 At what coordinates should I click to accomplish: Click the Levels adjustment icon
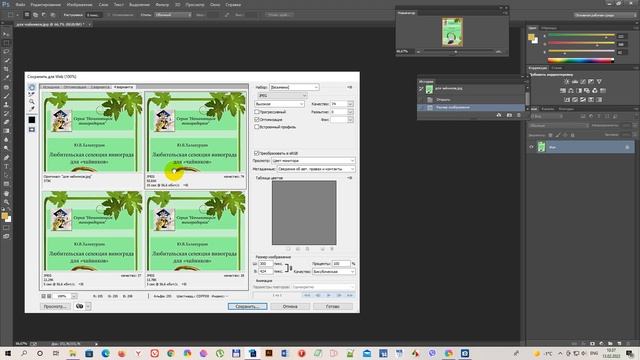(575, 82)
